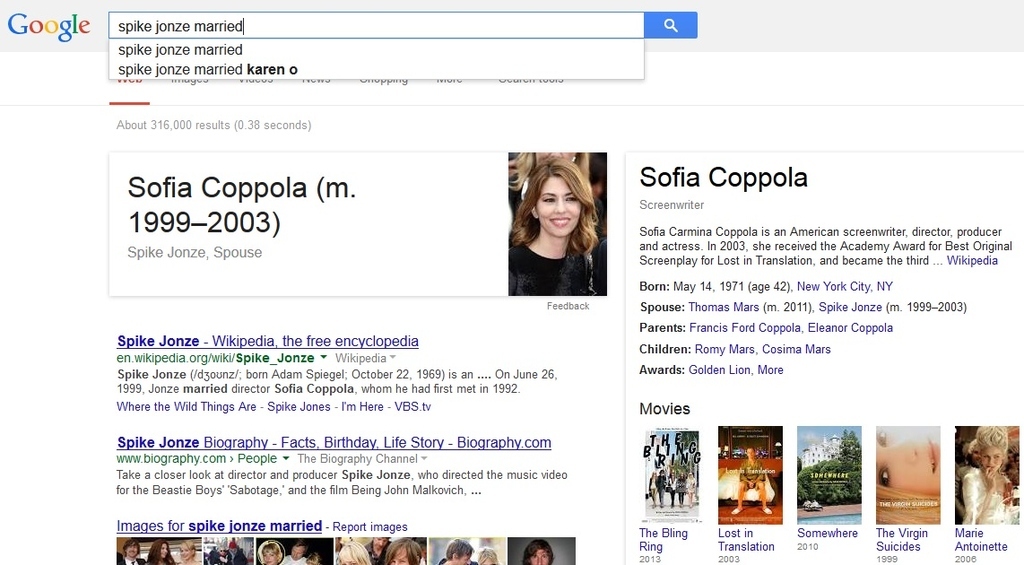This screenshot has width=1024, height=565.
Task: Click 'Spike Jonze, Spouse' caption text
Action: coord(195,252)
